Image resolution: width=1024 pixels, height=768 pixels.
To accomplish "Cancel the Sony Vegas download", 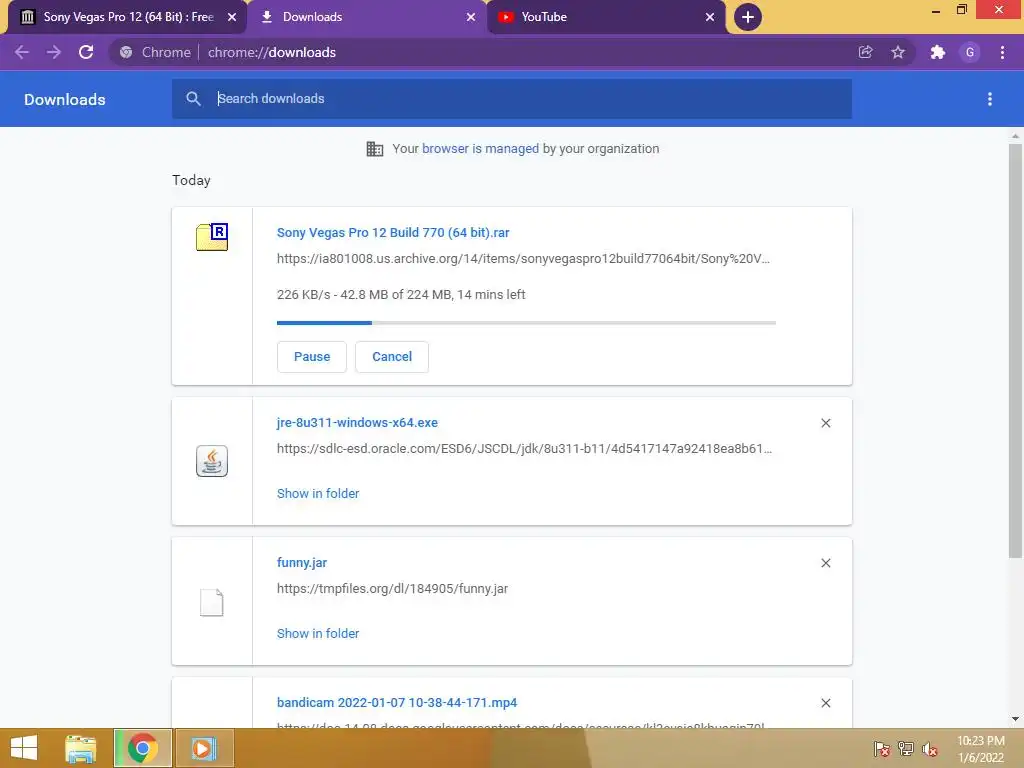I will pos(392,357).
